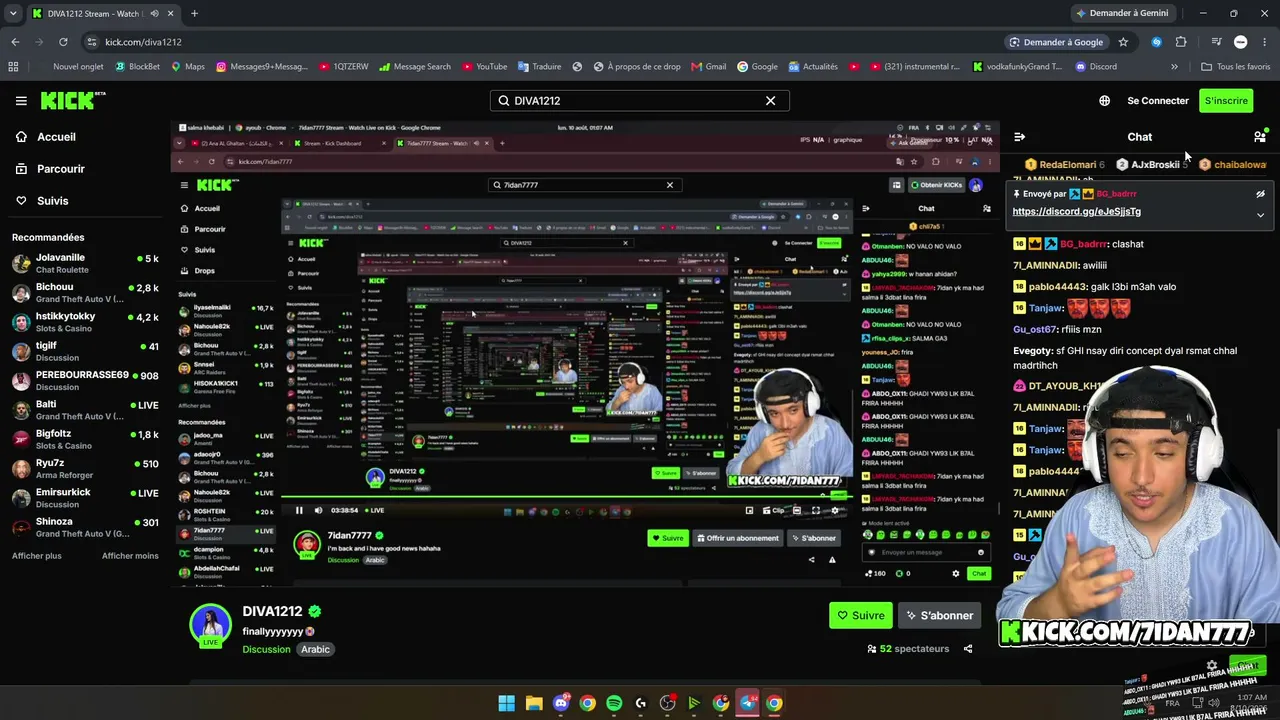The width and height of the screenshot is (1280, 720).
Task: Open the Maps bookmark
Action: [188, 67]
